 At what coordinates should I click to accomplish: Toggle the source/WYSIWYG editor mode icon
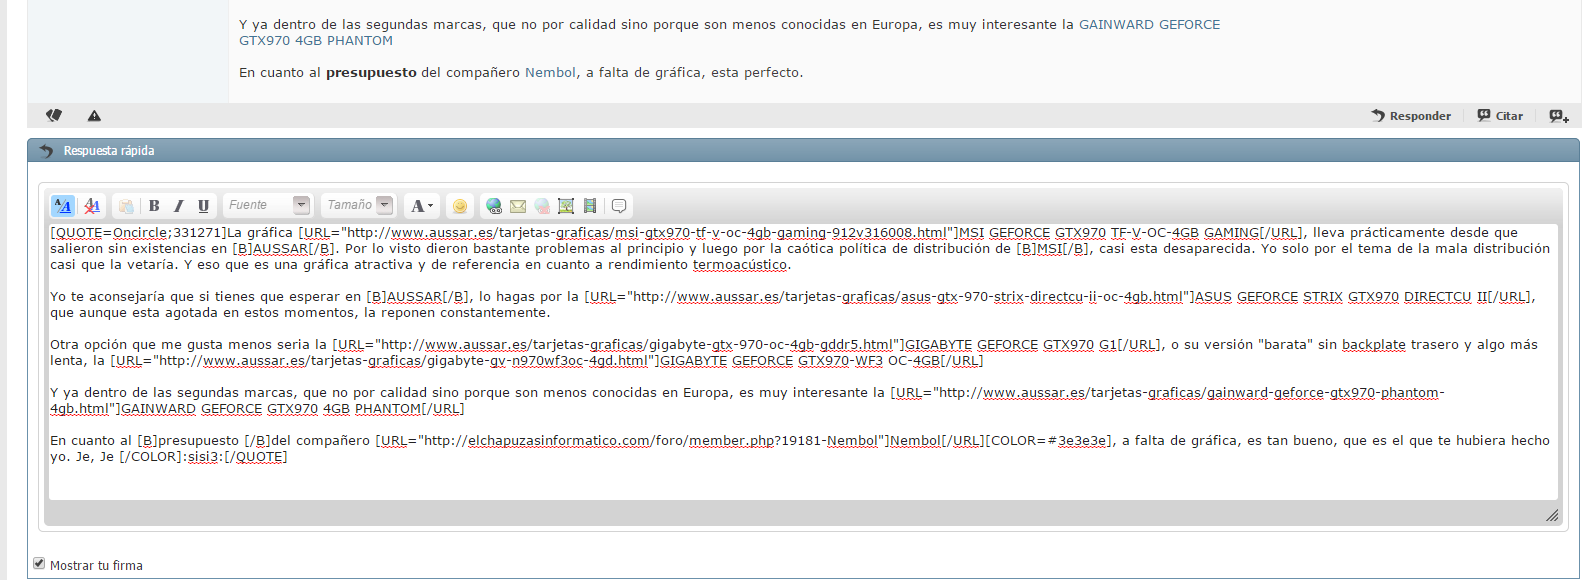click(x=62, y=206)
